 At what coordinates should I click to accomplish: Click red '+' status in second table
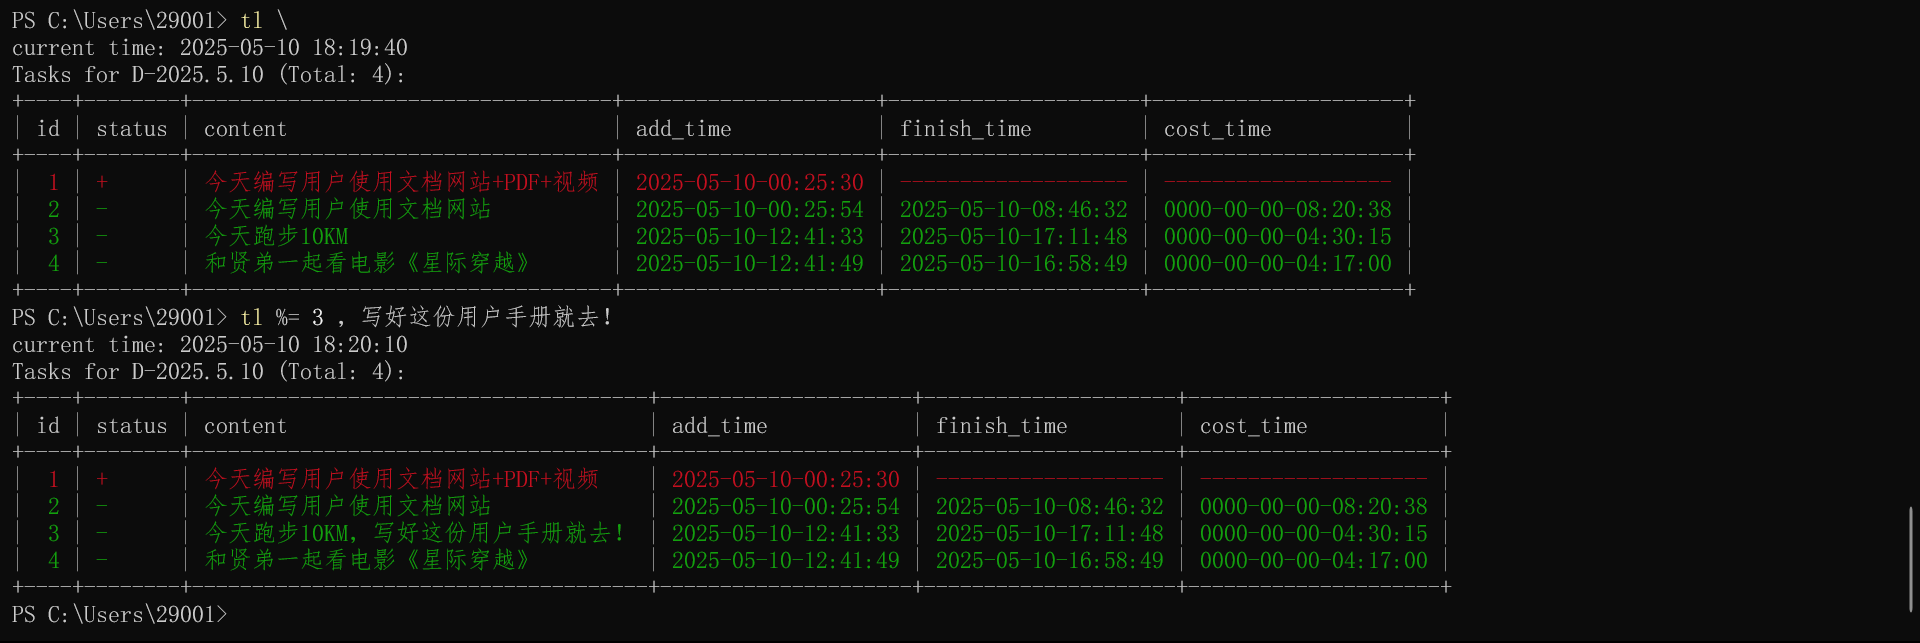coord(102,479)
